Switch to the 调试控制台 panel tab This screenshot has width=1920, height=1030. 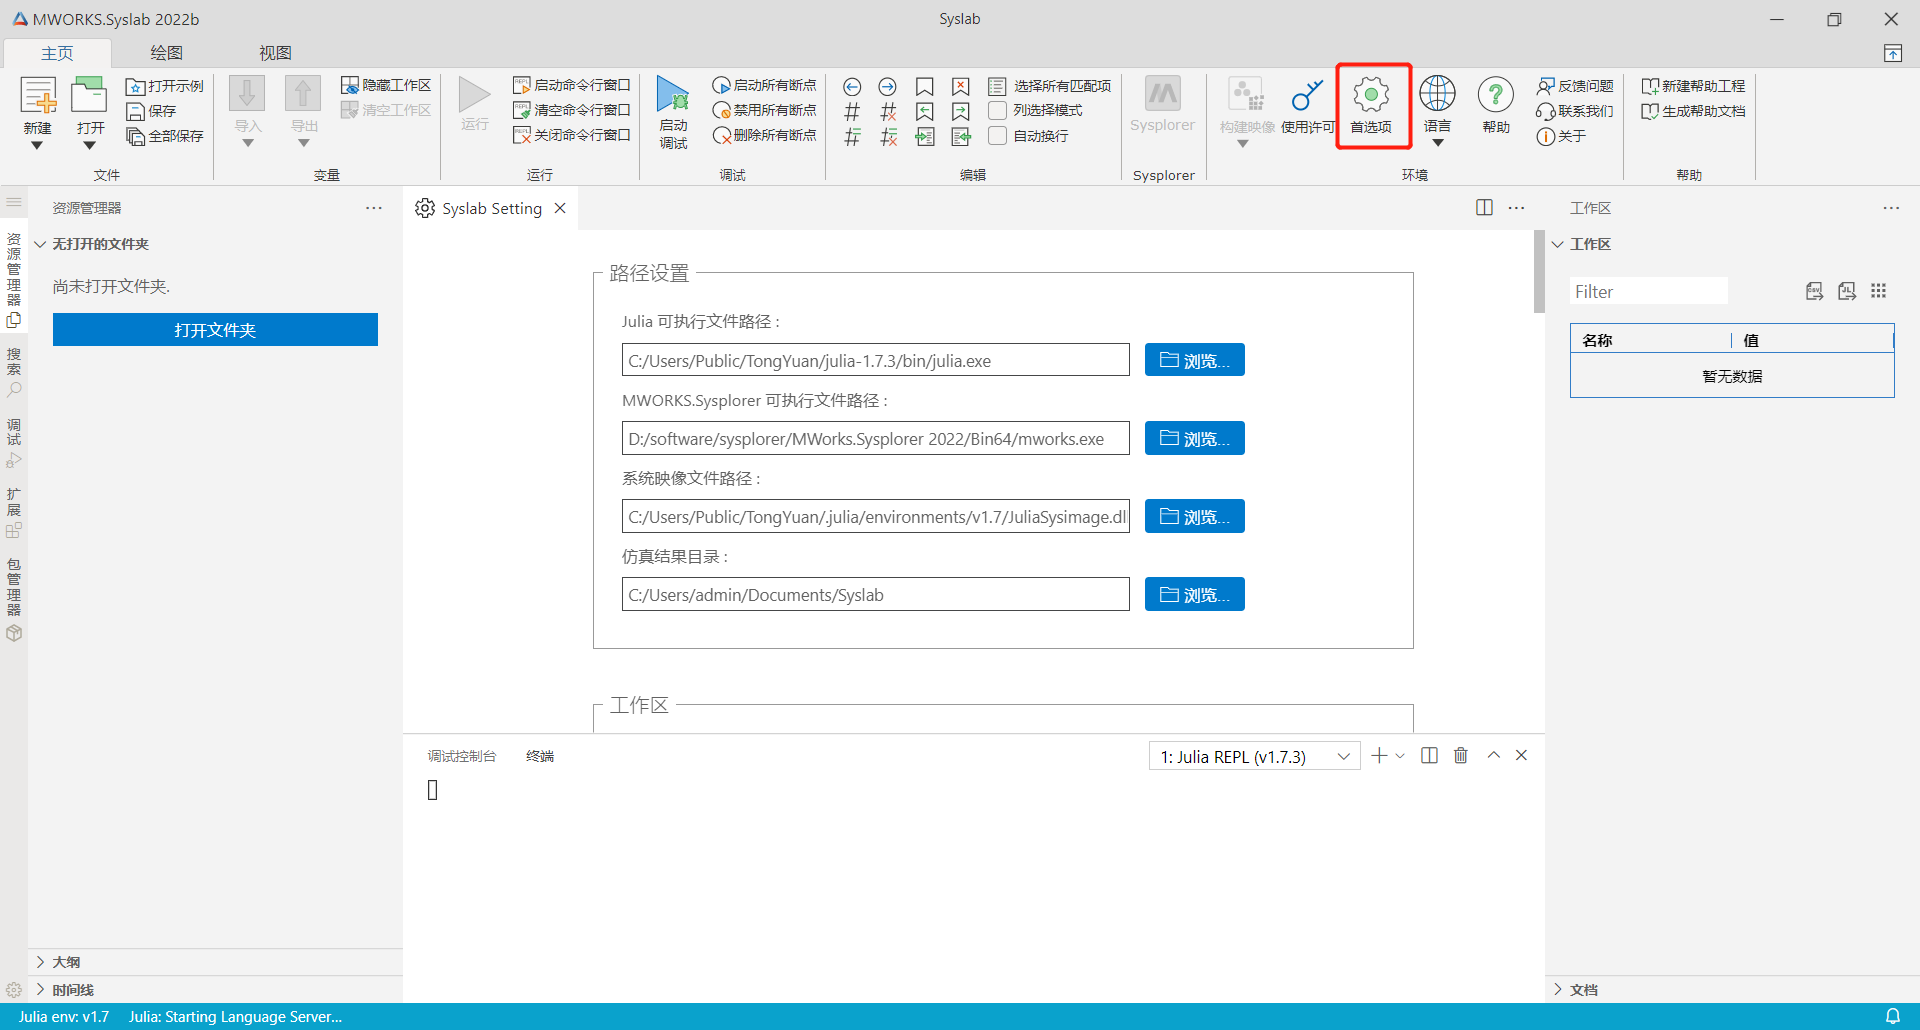462,756
